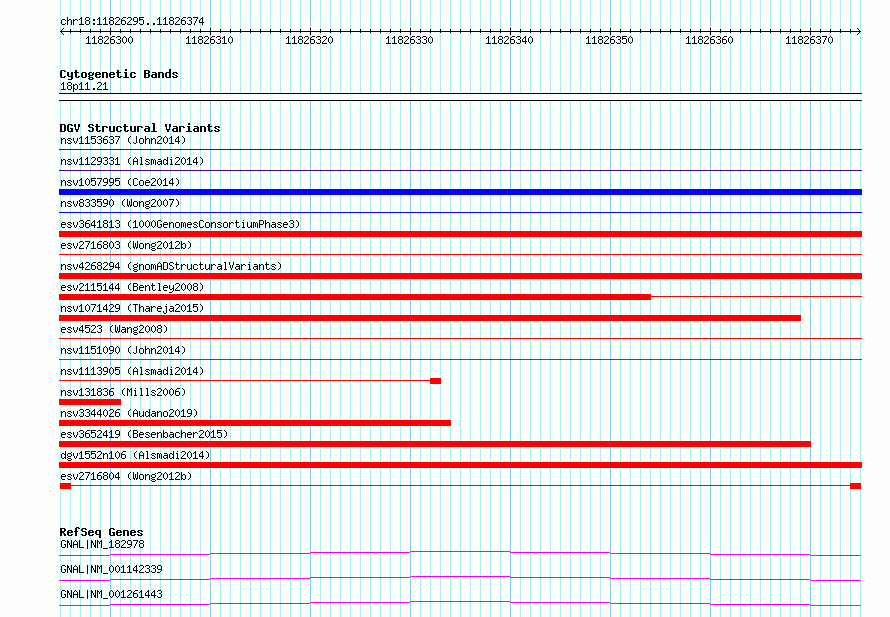The width and height of the screenshot is (890, 617).
Task: Click ruler position 11826370
Action: click(x=809, y=40)
